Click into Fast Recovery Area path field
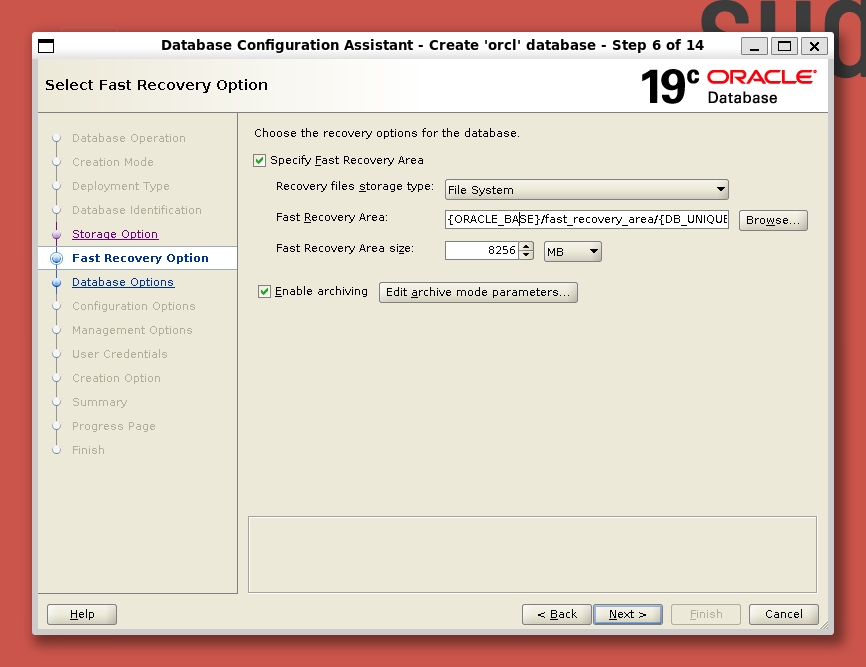Viewport: 866px width, 667px height. tap(587, 220)
